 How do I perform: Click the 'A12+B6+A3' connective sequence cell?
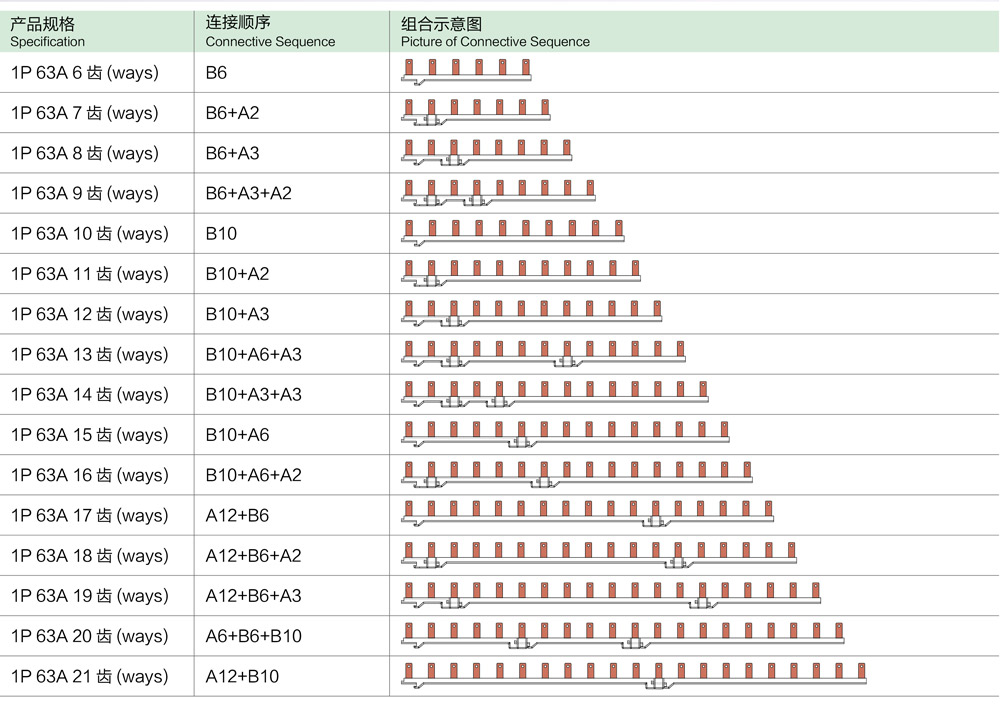(291, 595)
